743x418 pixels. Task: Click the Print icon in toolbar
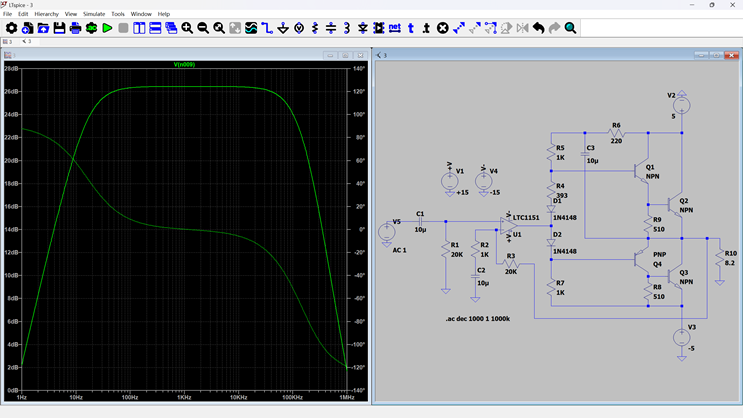pyautogui.click(x=75, y=28)
